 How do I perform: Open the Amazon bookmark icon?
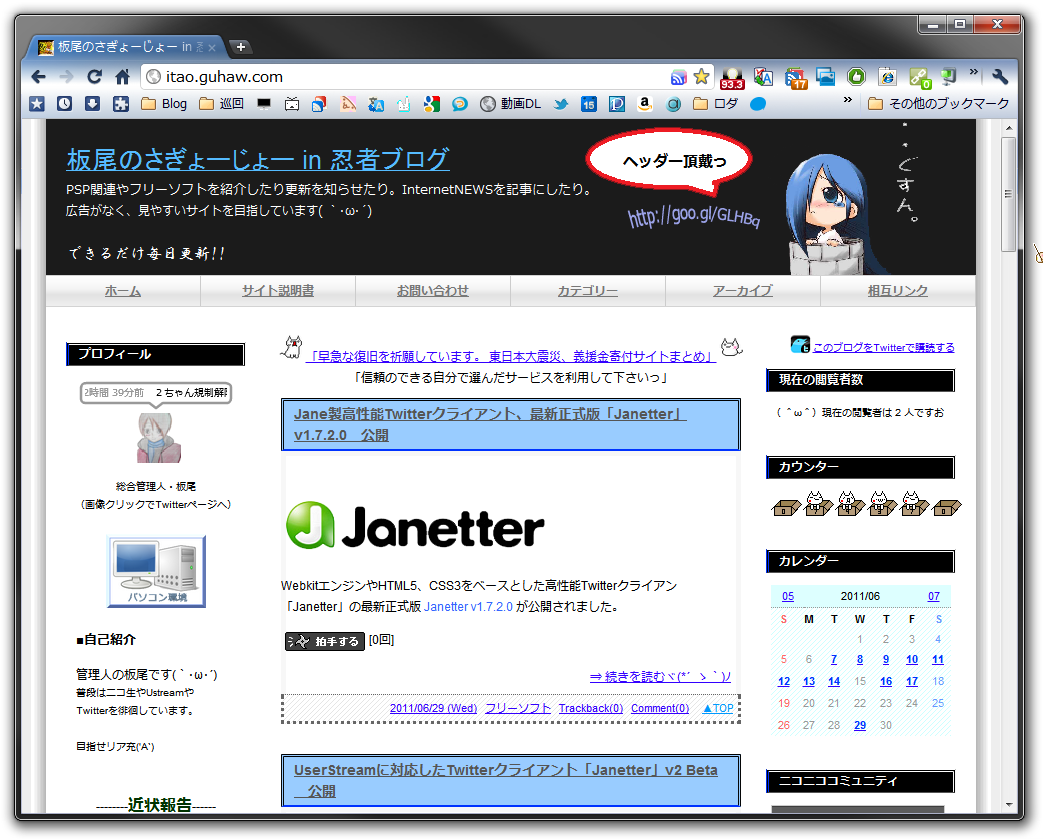click(x=644, y=104)
